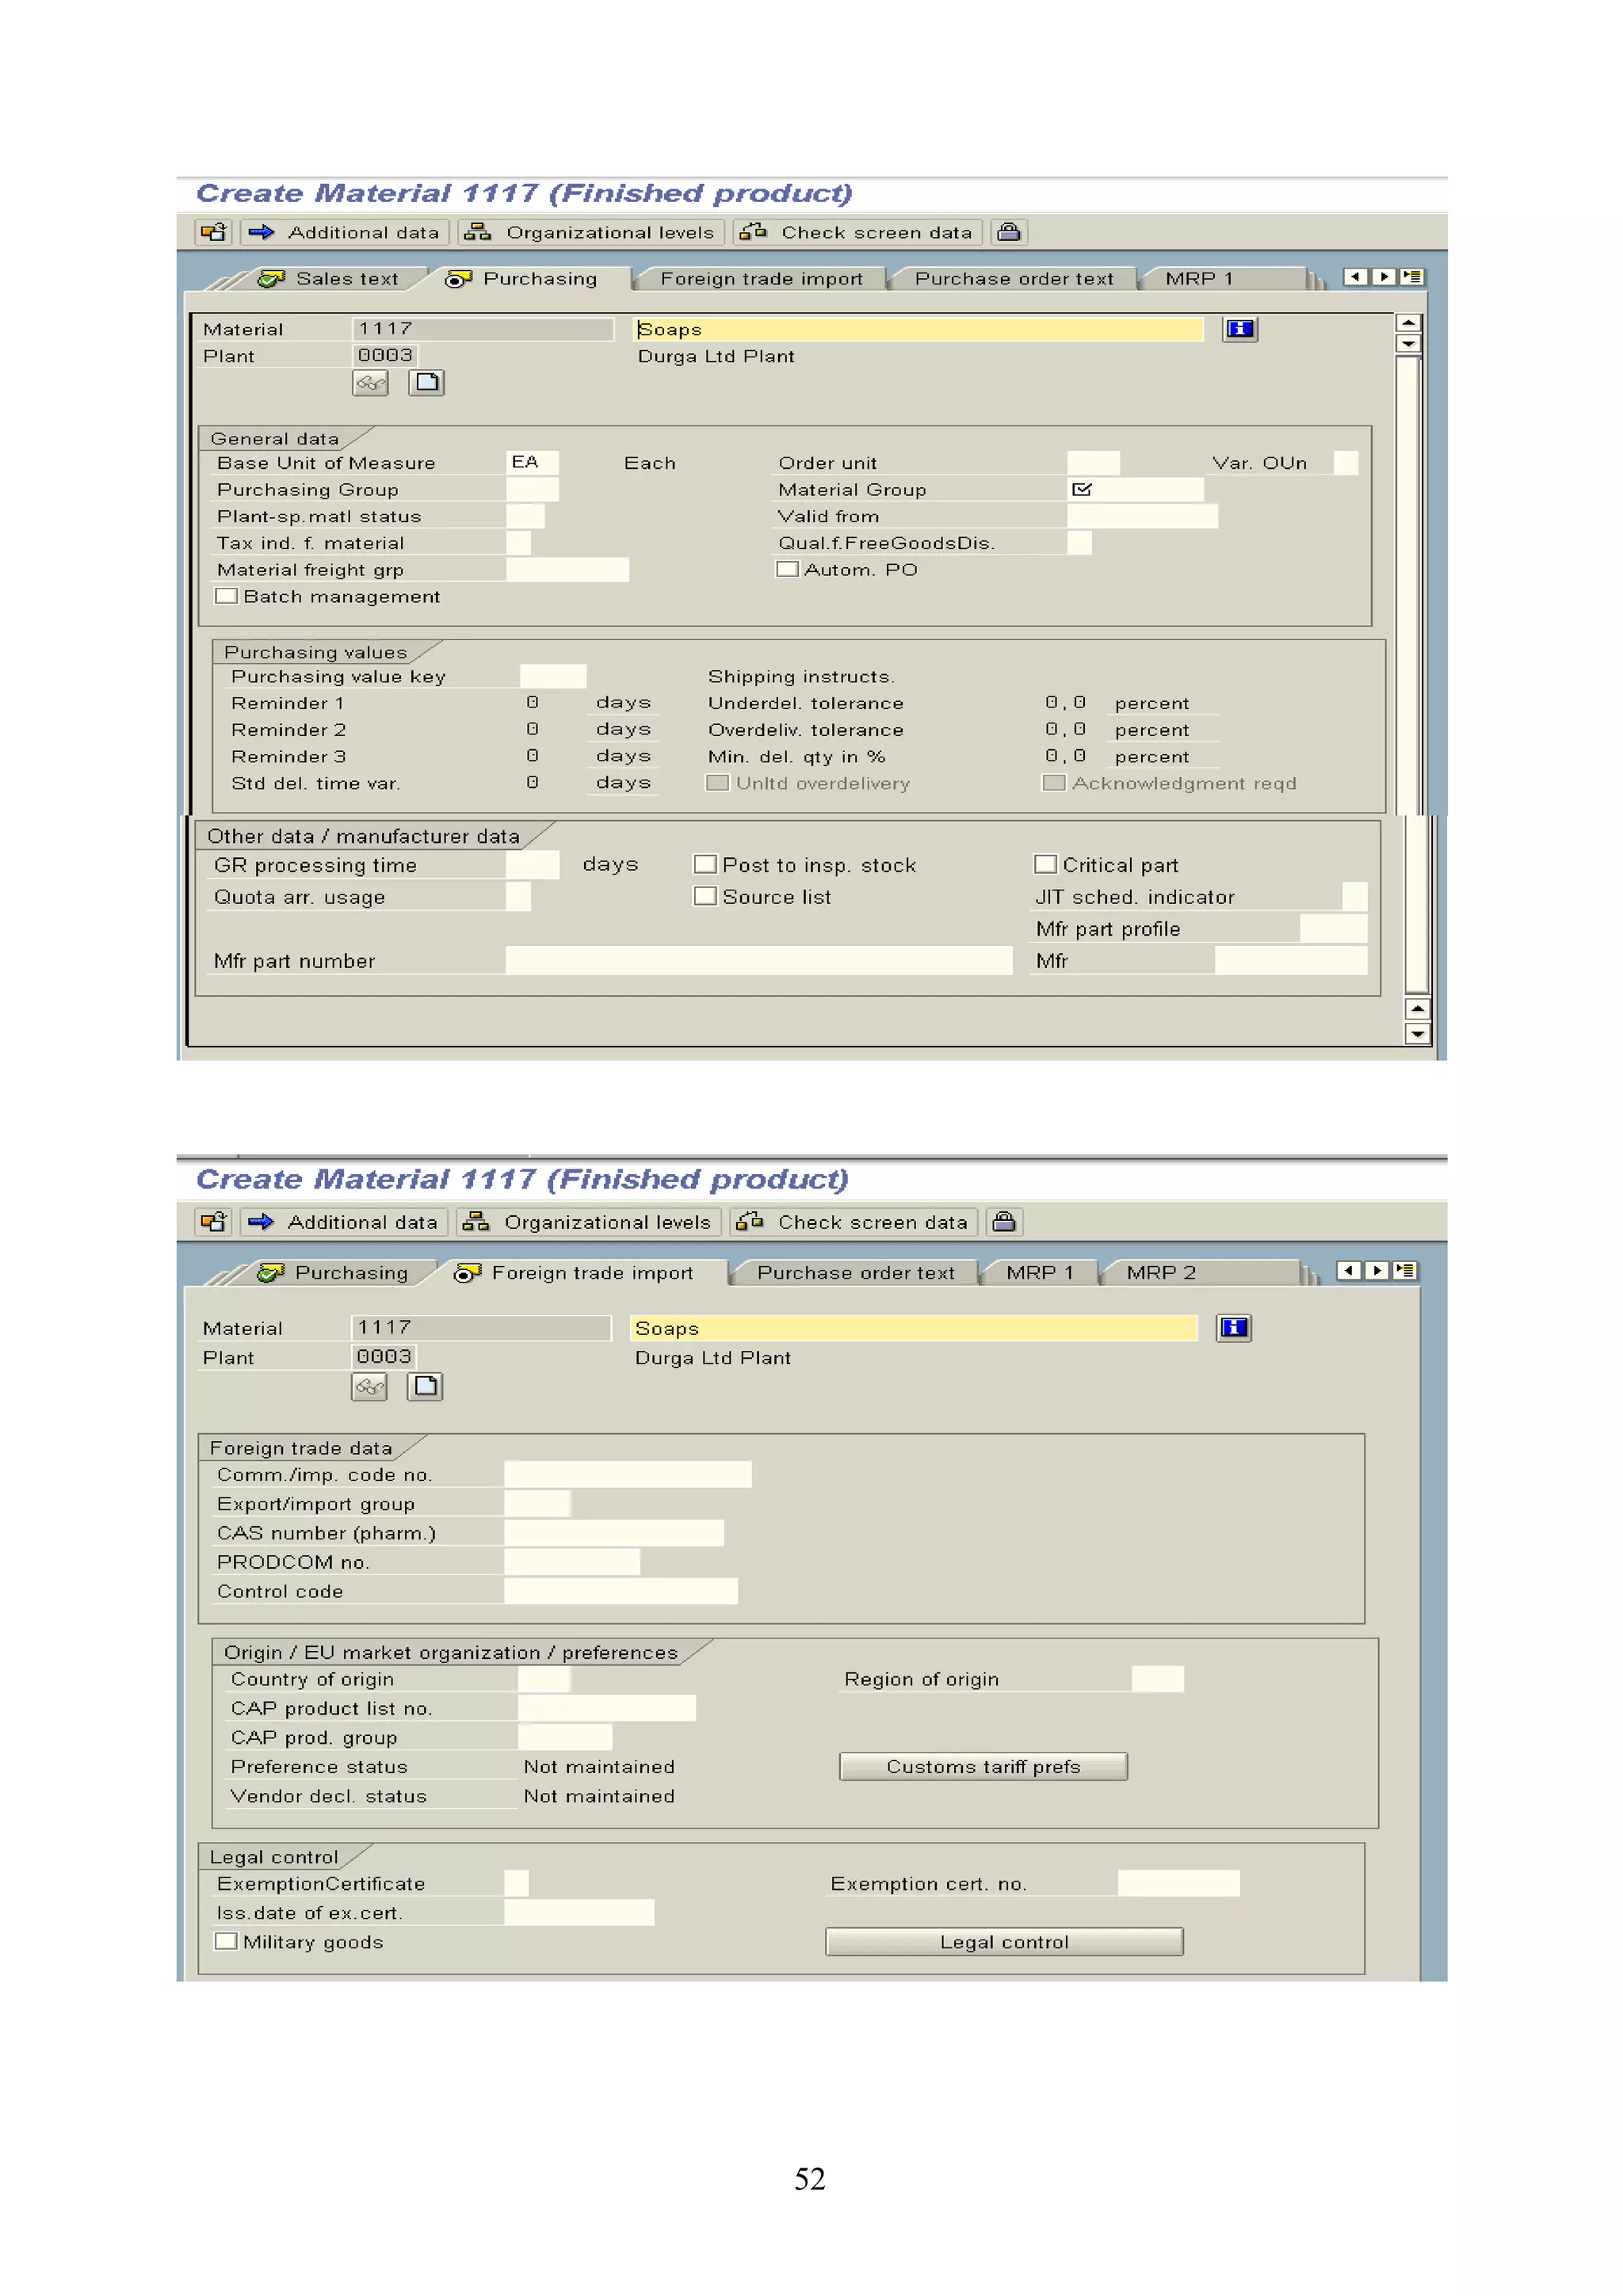Click the Mfr part number input field
1623x2296 pixels.
[x=758, y=961]
